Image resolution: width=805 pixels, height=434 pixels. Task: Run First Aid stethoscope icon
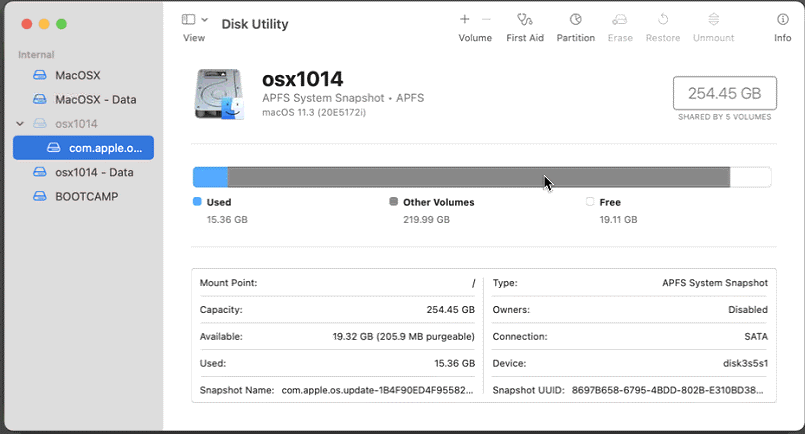(x=524, y=20)
